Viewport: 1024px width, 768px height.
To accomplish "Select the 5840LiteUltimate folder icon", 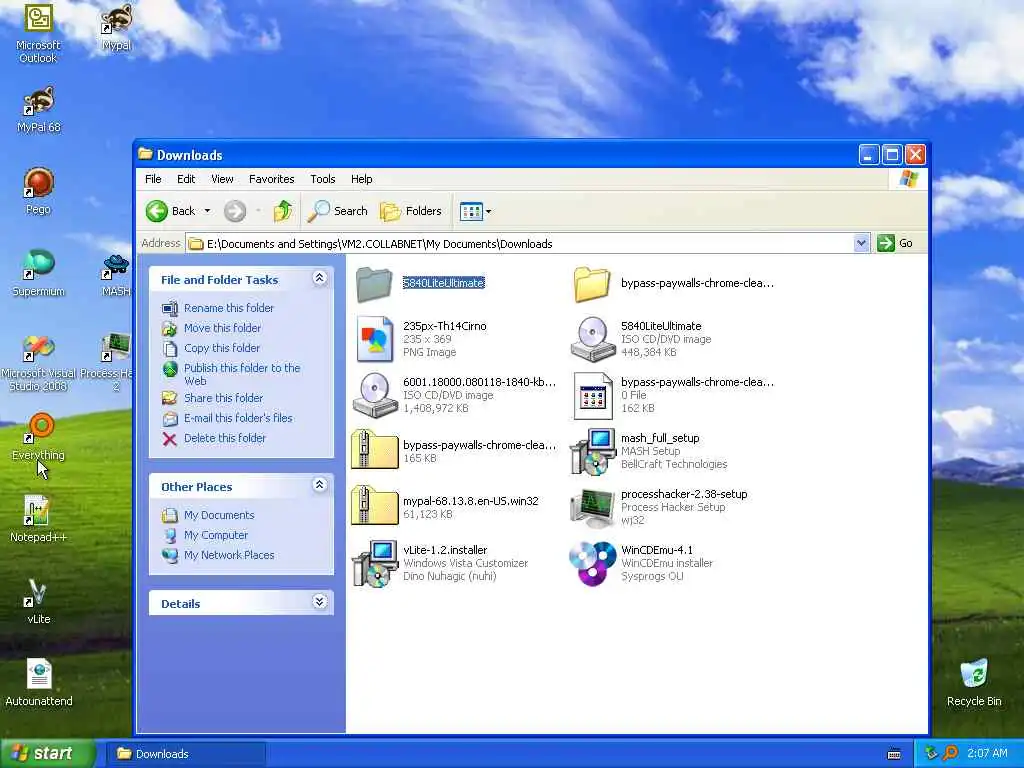I will click(x=374, y=283).
